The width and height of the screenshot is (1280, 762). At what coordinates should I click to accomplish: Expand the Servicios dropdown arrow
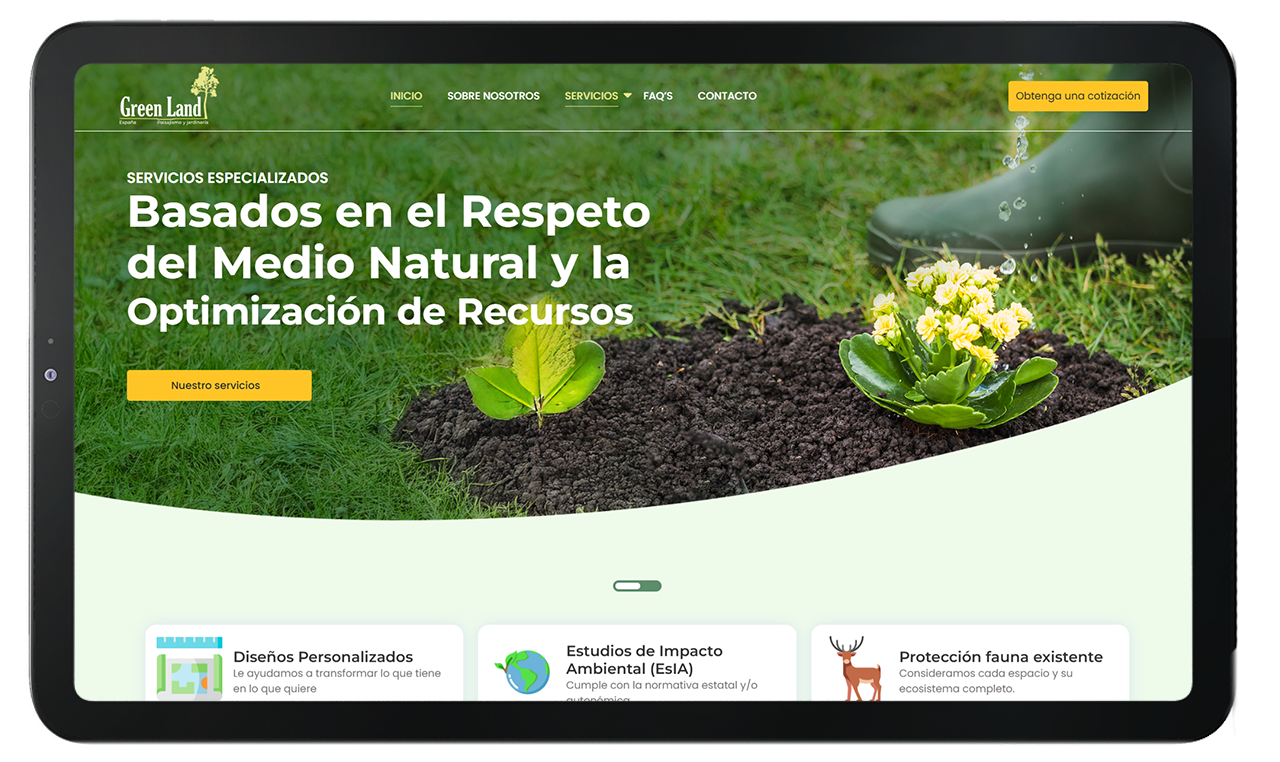pyautogui.click(x=628, y=95)
